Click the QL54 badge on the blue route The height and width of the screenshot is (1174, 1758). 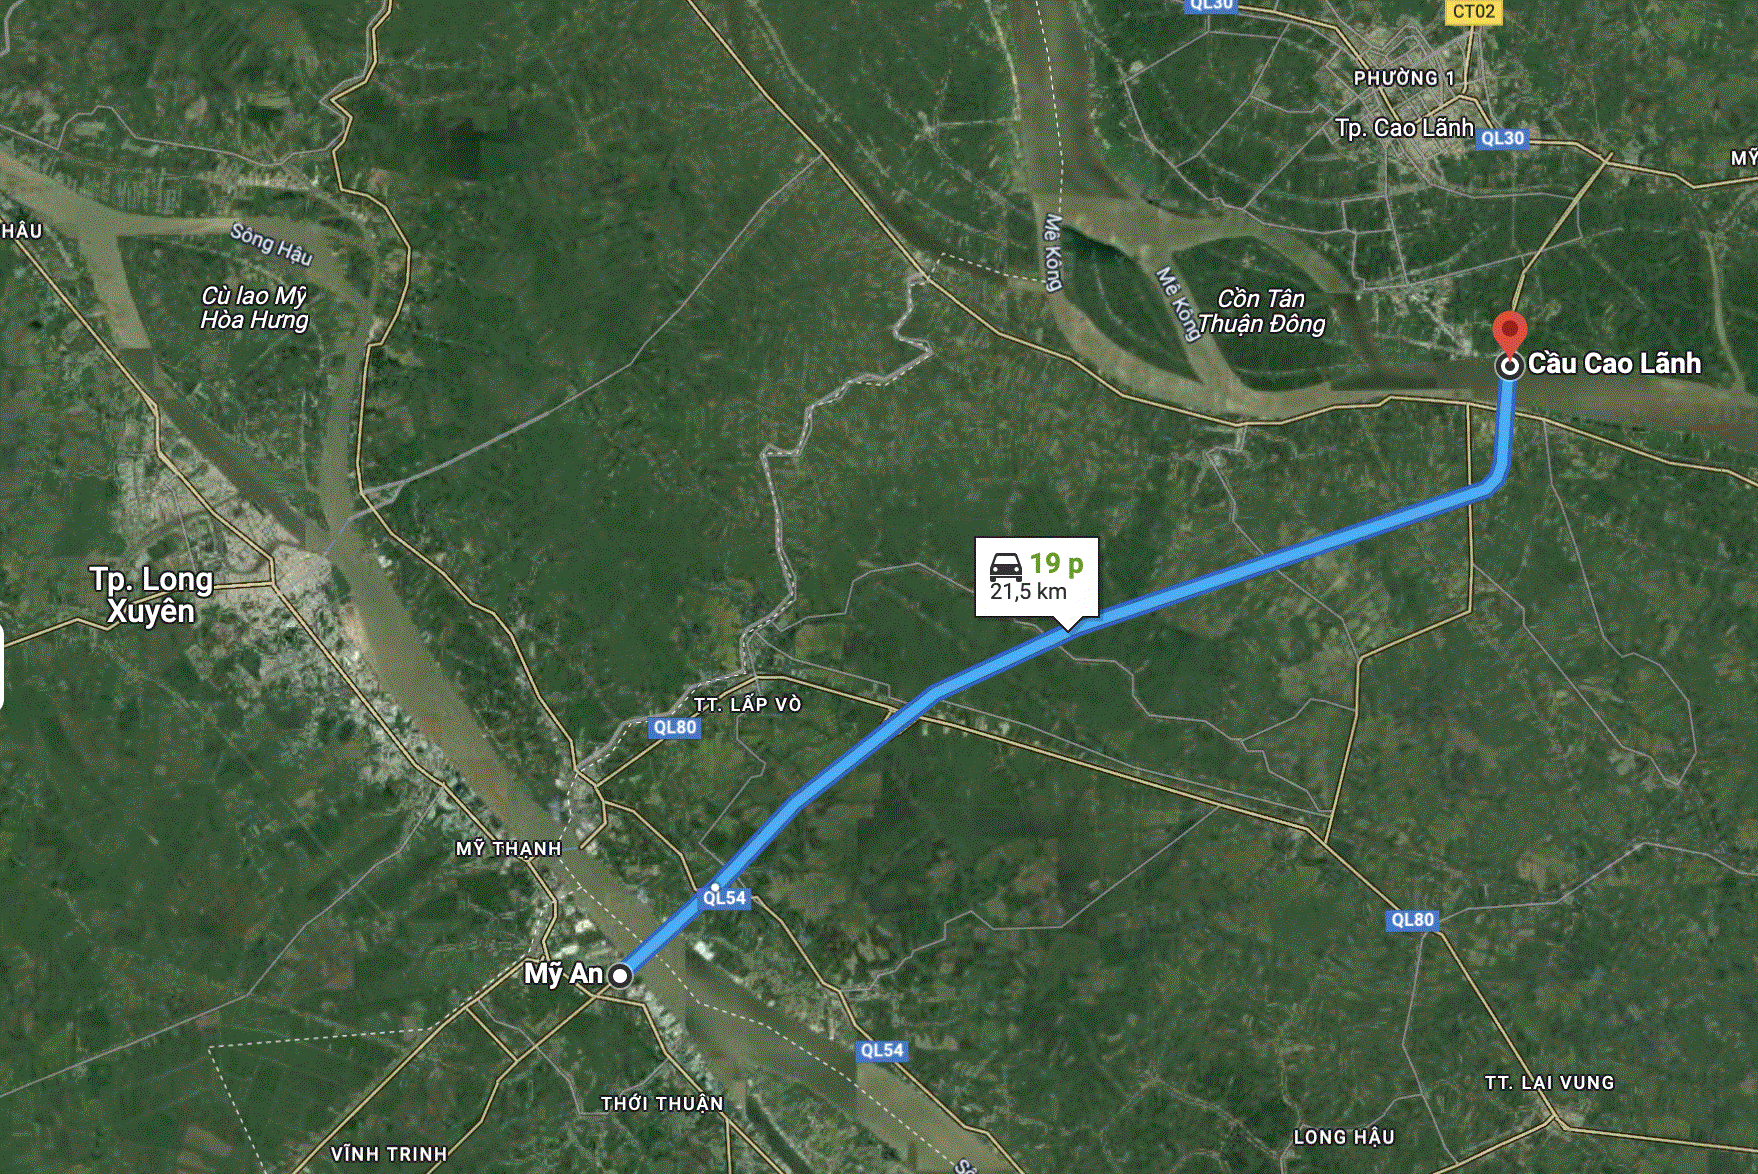724,897
